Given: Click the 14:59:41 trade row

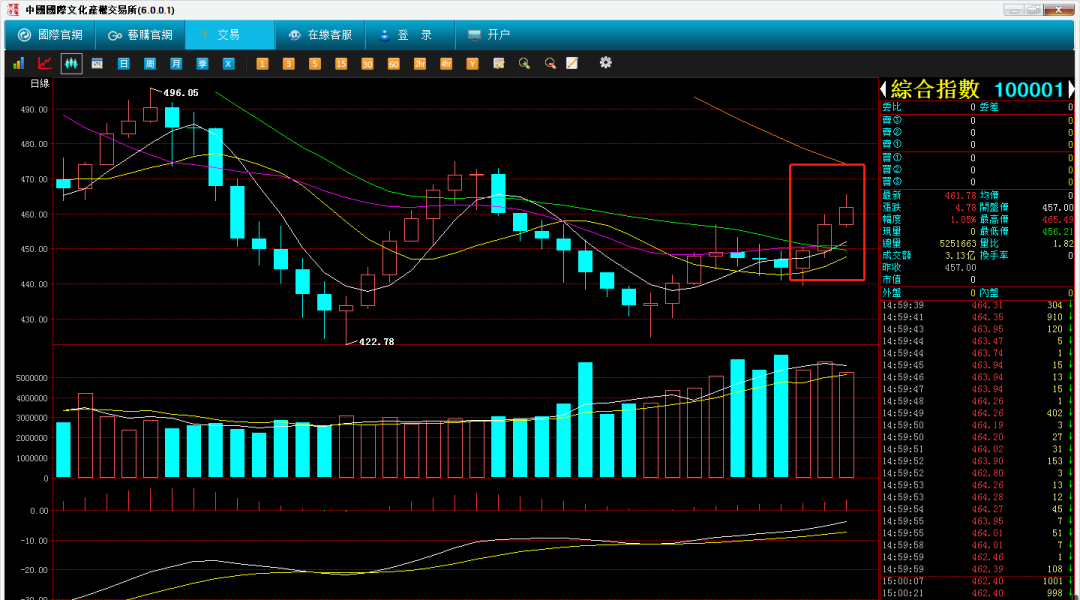Looking at the screenshot, I should pos(977,318).
